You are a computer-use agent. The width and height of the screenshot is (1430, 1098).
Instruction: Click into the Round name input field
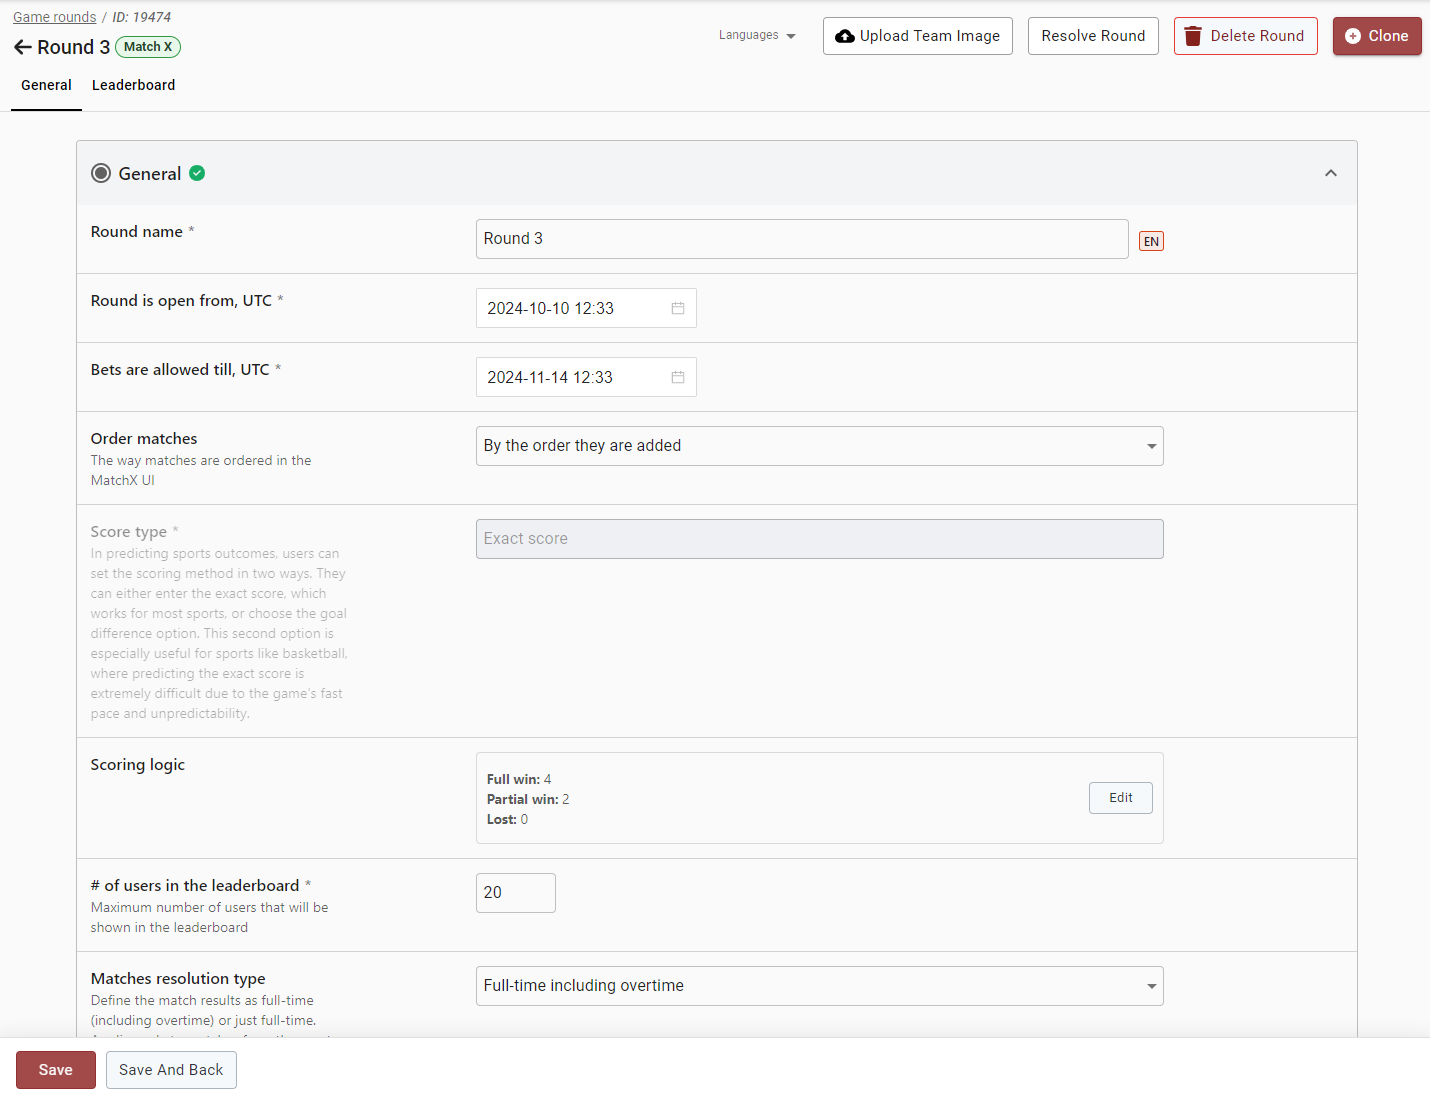801,239
